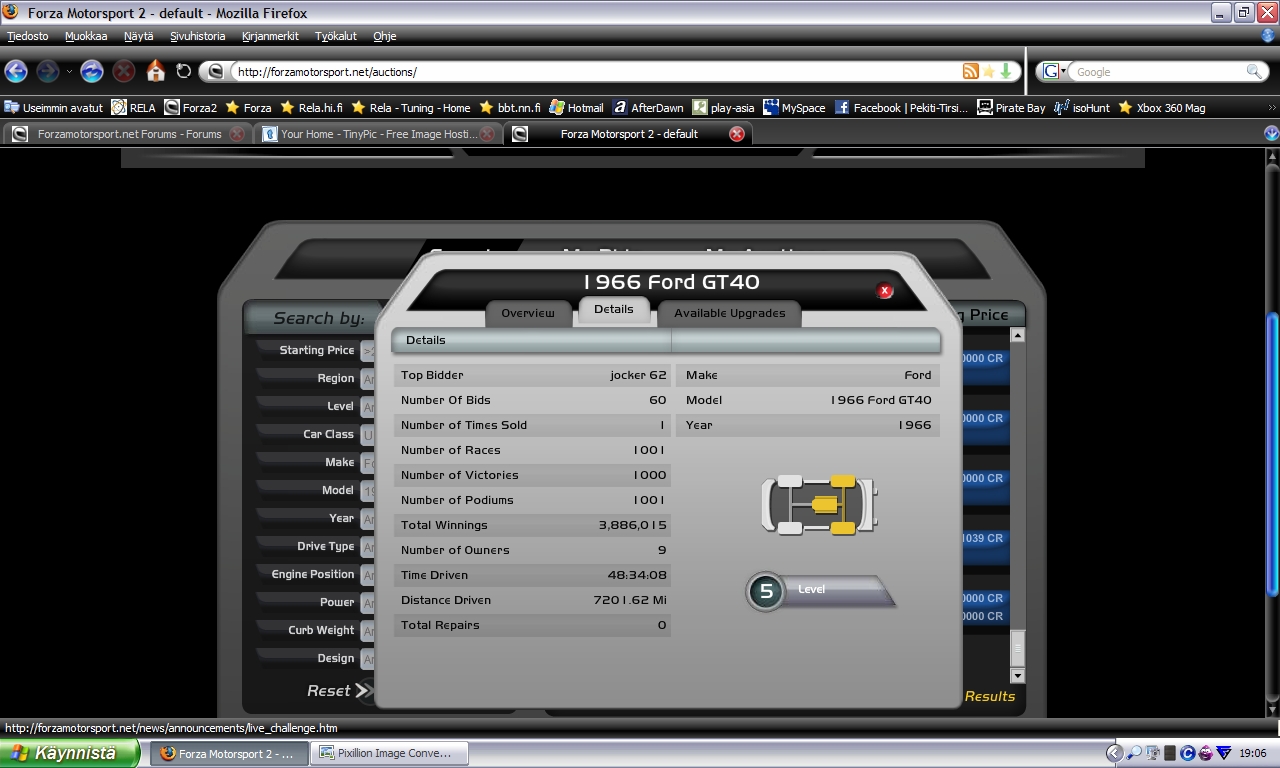Close the 1966 Ford GT40 popup
1280x768 pixels.
[x=884, y=291]
